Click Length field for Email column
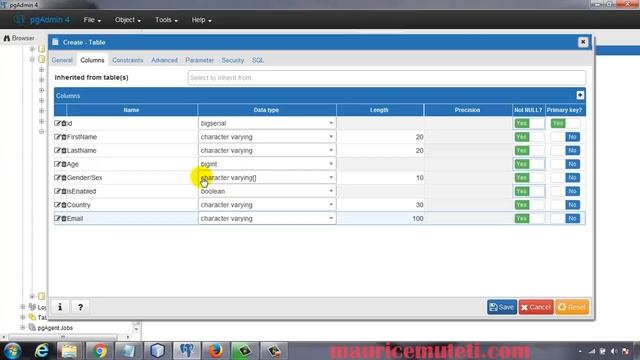 tap(380, 218)
